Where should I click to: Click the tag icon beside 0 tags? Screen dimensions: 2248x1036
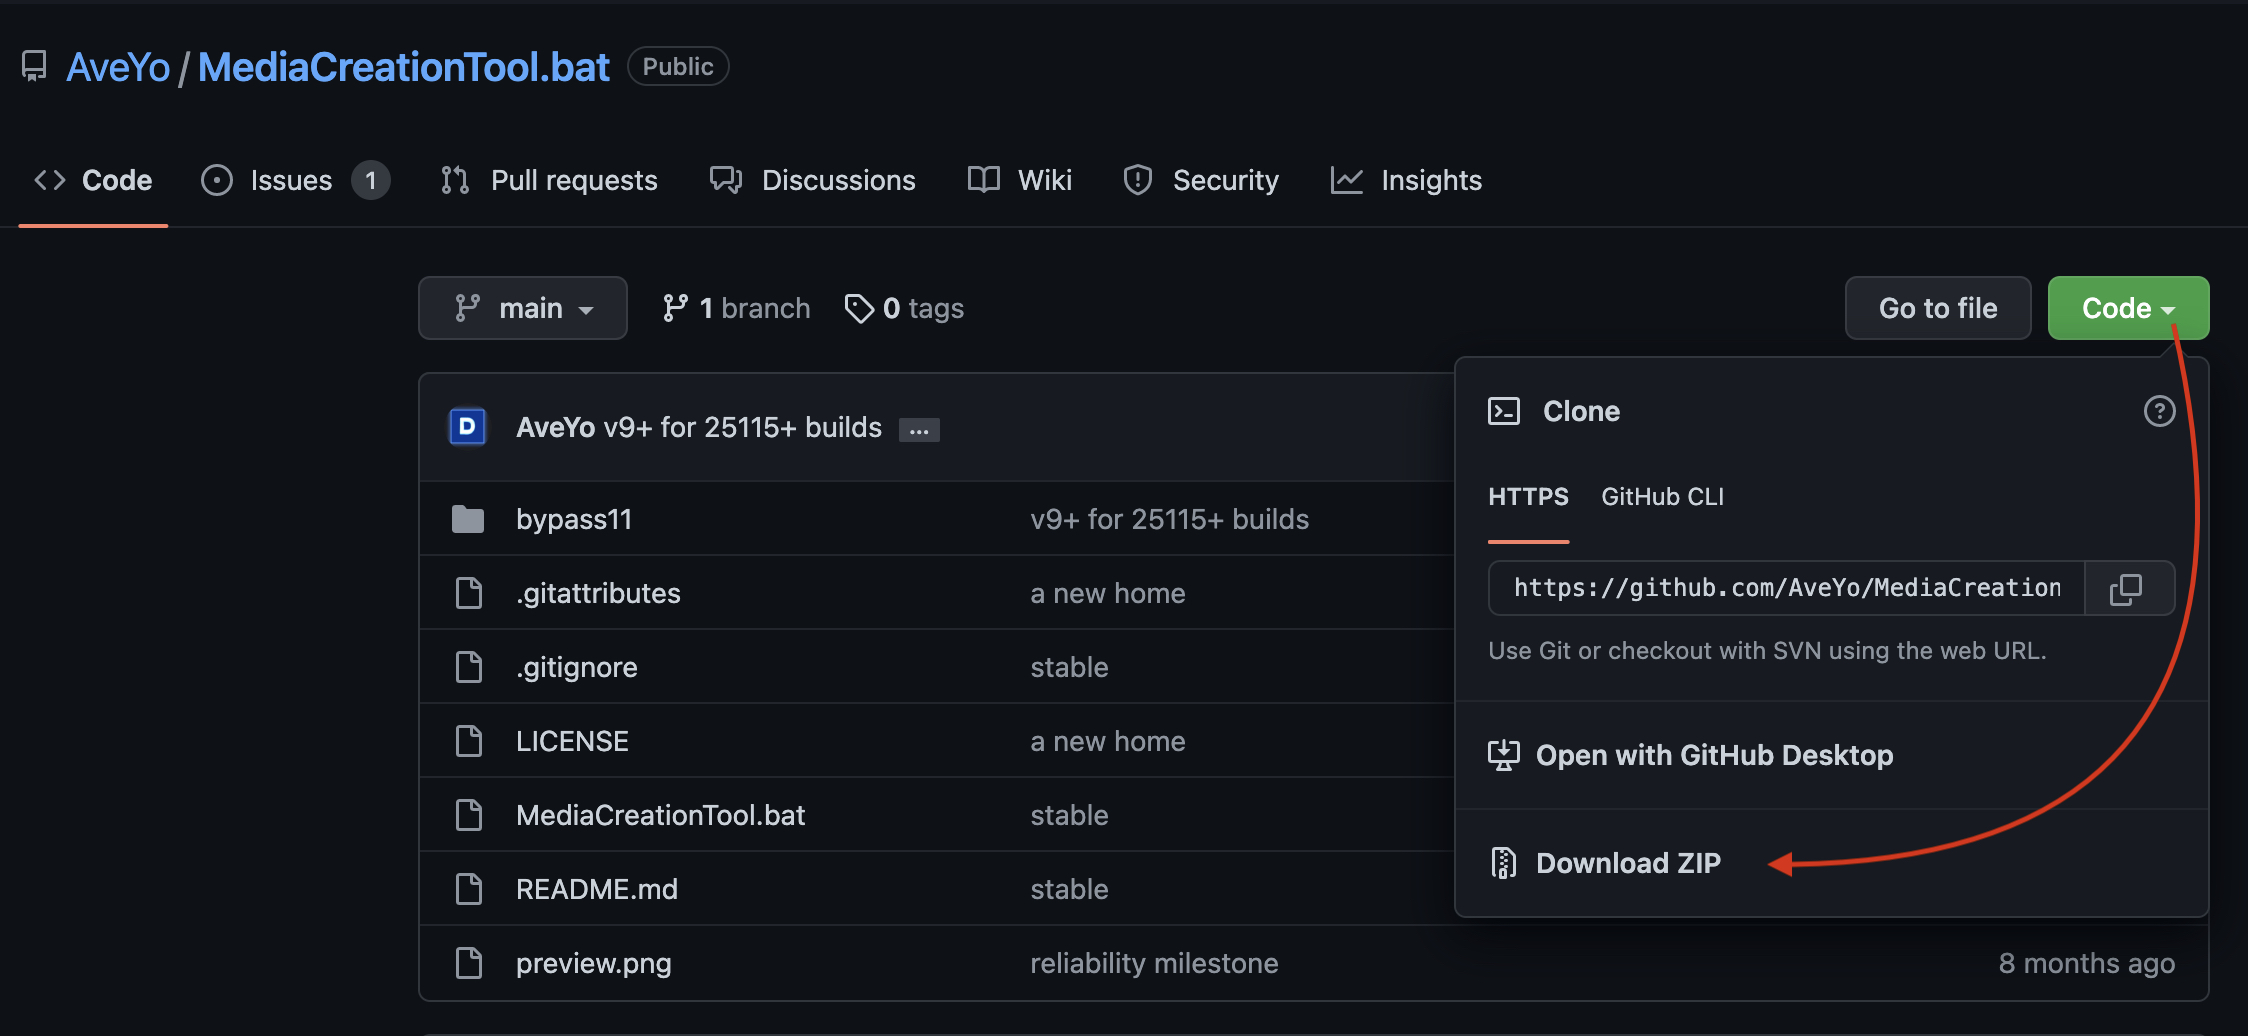tap(859, 308)
